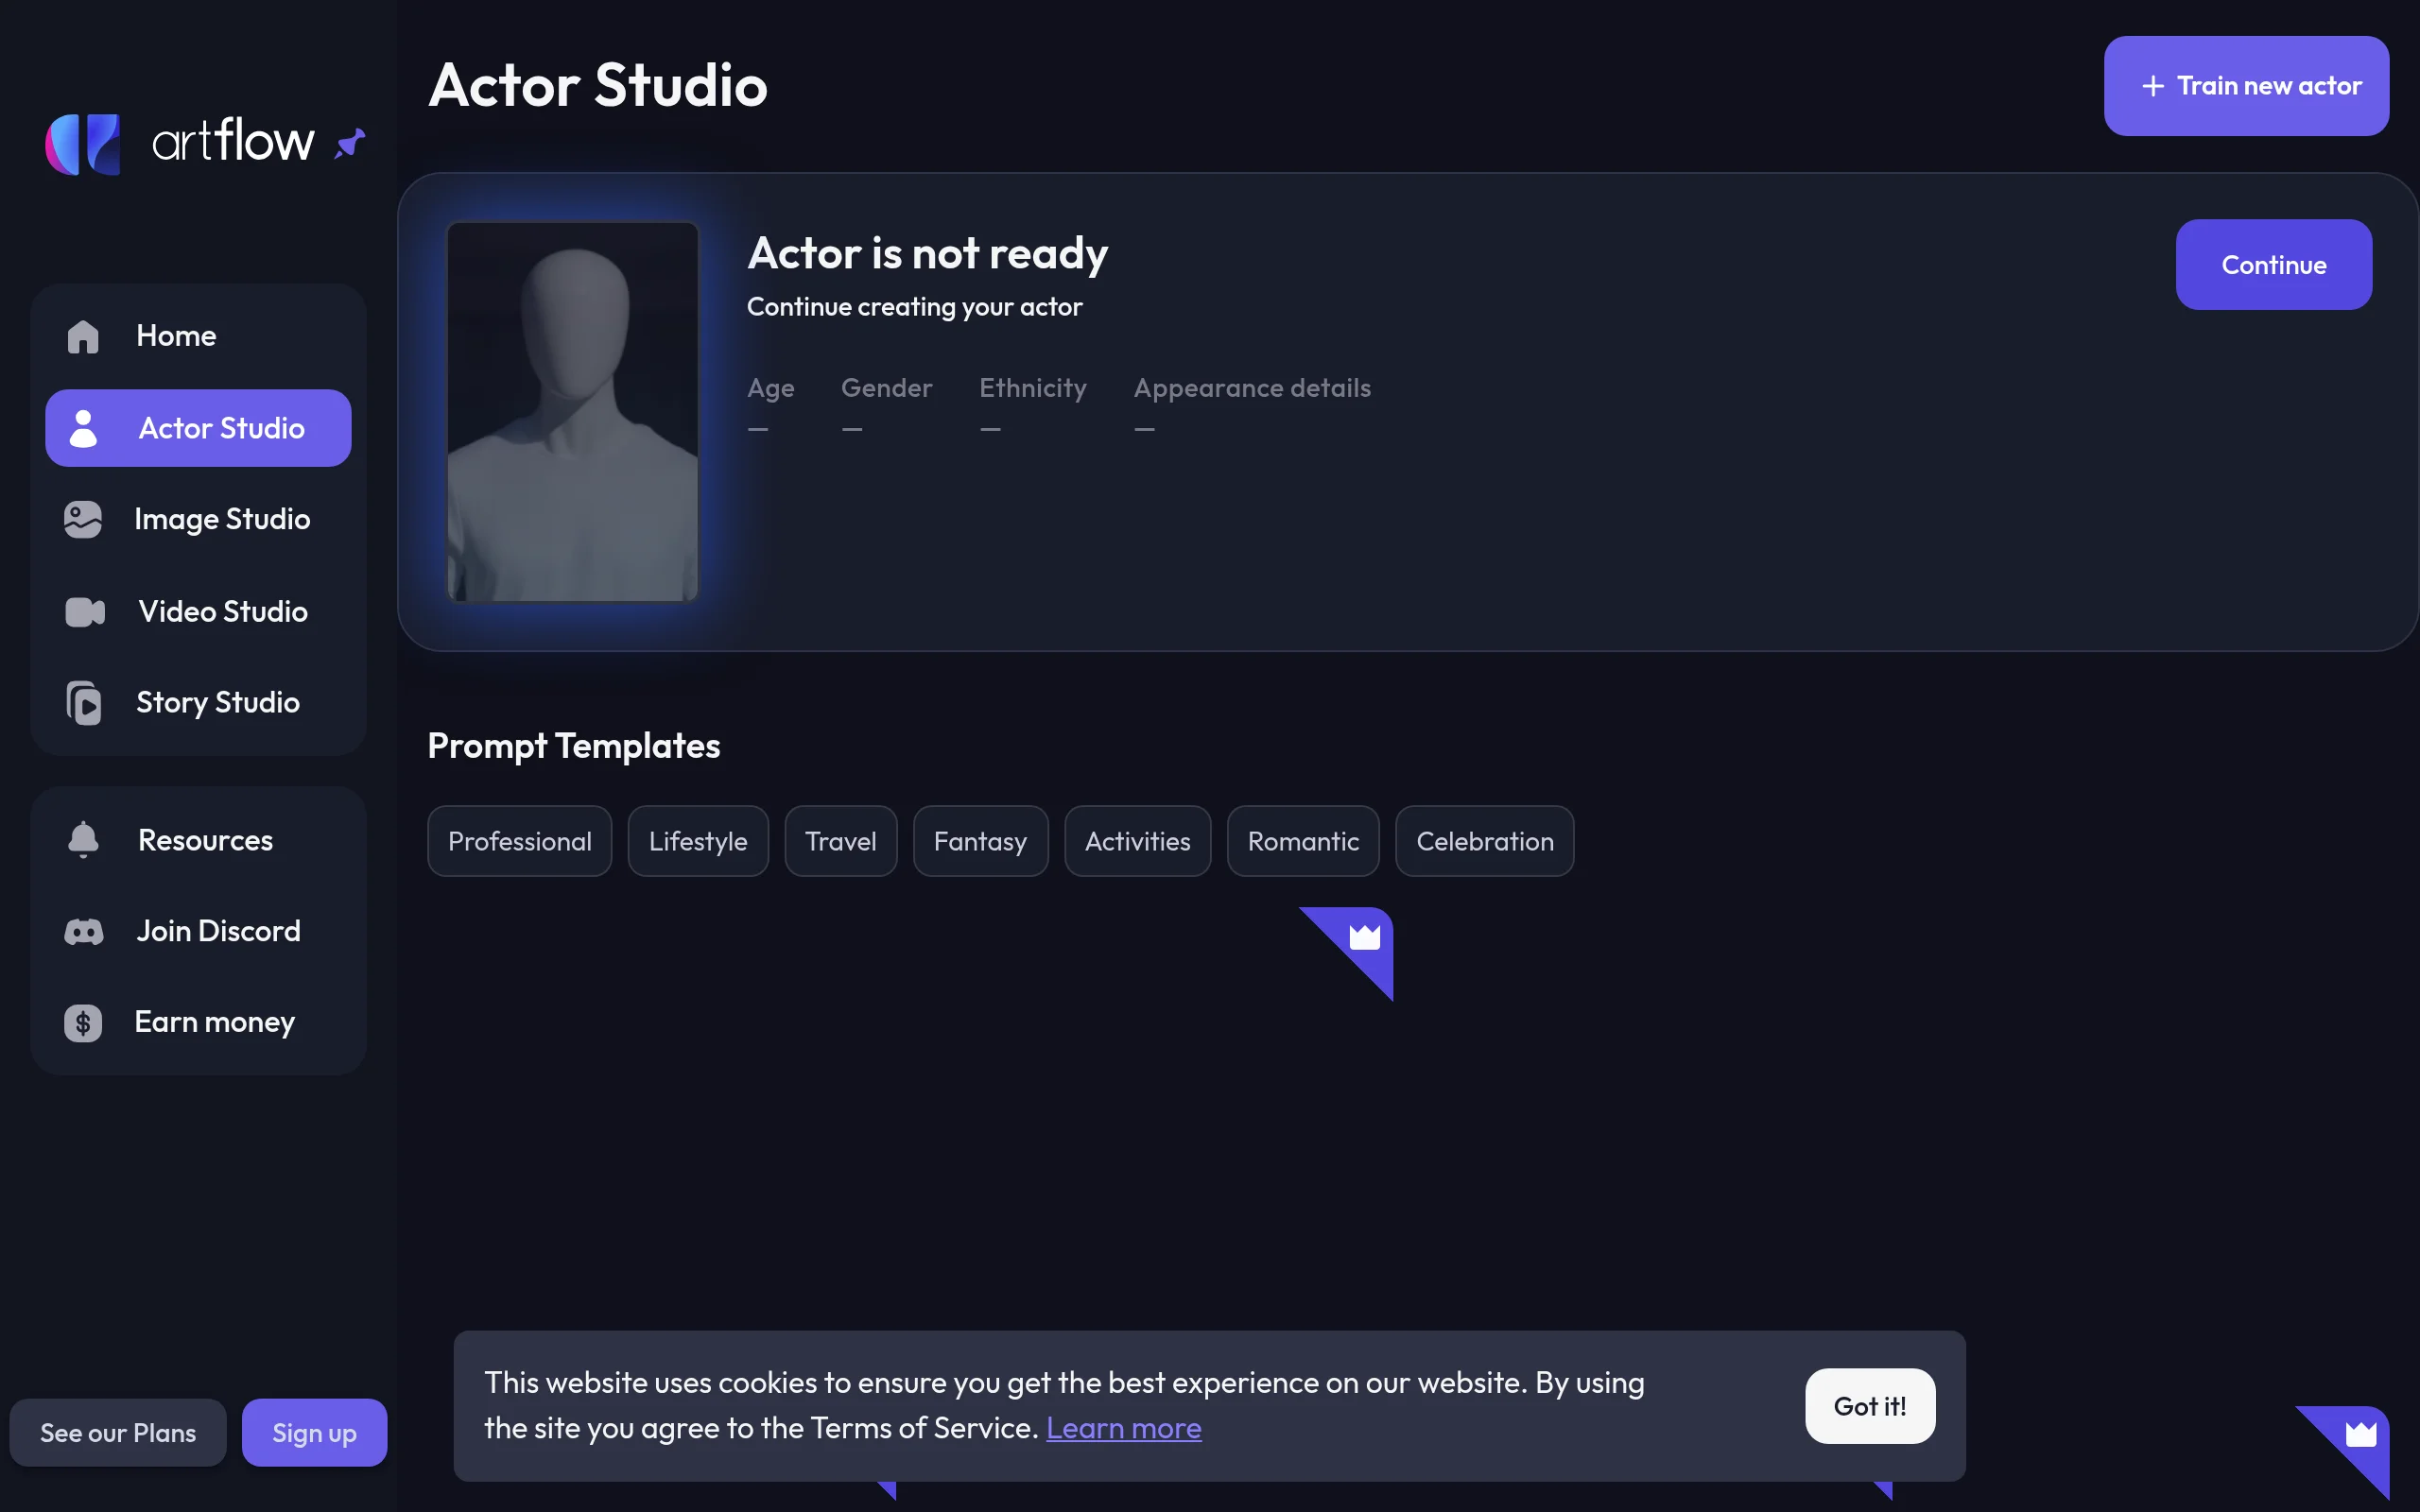Select the Fantasy template category
This screenshot has width=2420, height=1512.
pyautogui.click(x=980, y=841)
